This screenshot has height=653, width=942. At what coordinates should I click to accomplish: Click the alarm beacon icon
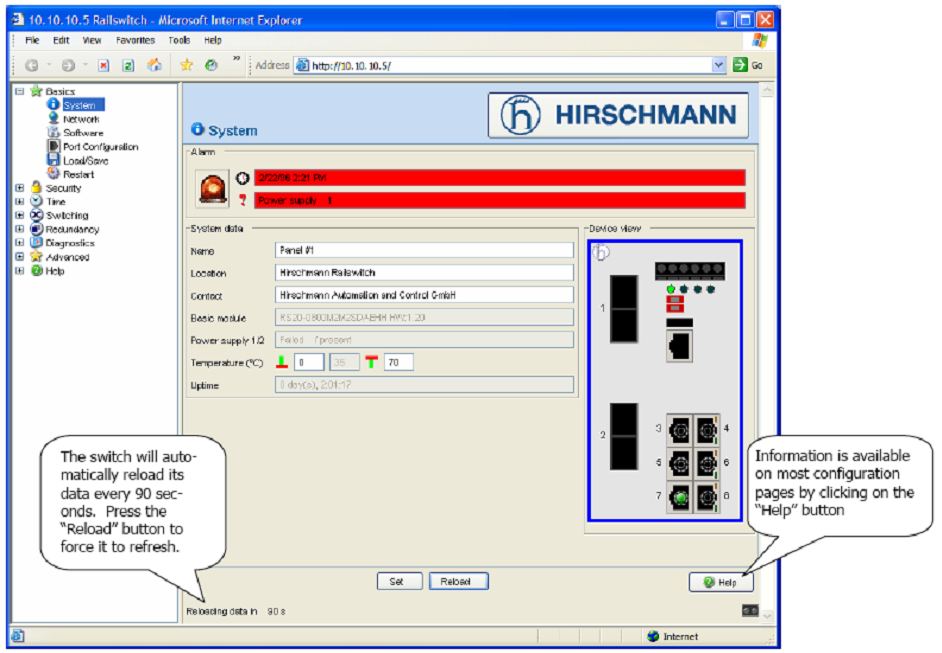pos(212,188)
